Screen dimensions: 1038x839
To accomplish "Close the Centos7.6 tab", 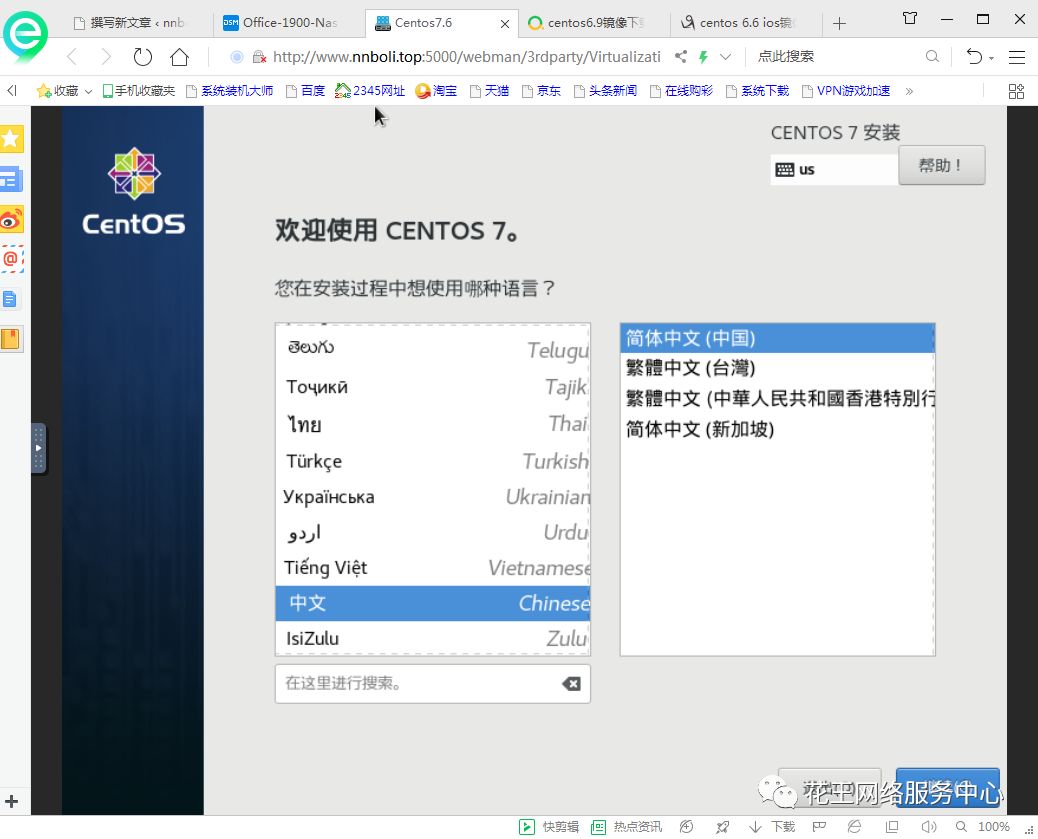I will click(505, 24).
